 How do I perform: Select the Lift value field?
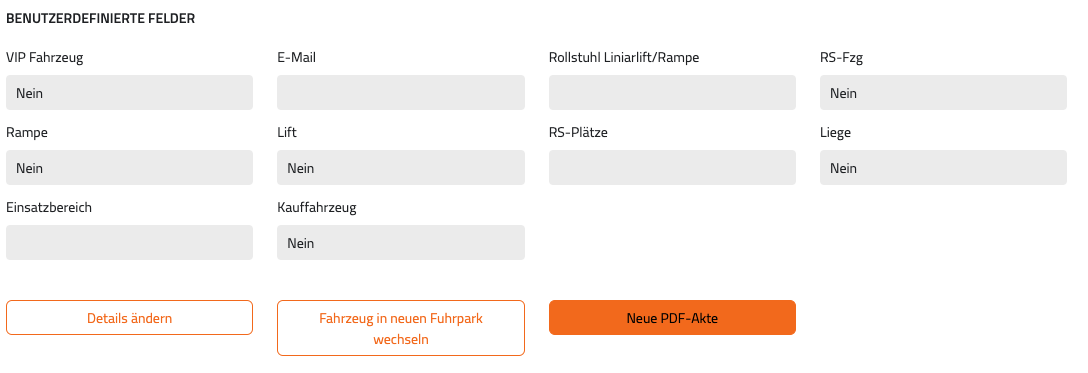[x=400, y=168]
